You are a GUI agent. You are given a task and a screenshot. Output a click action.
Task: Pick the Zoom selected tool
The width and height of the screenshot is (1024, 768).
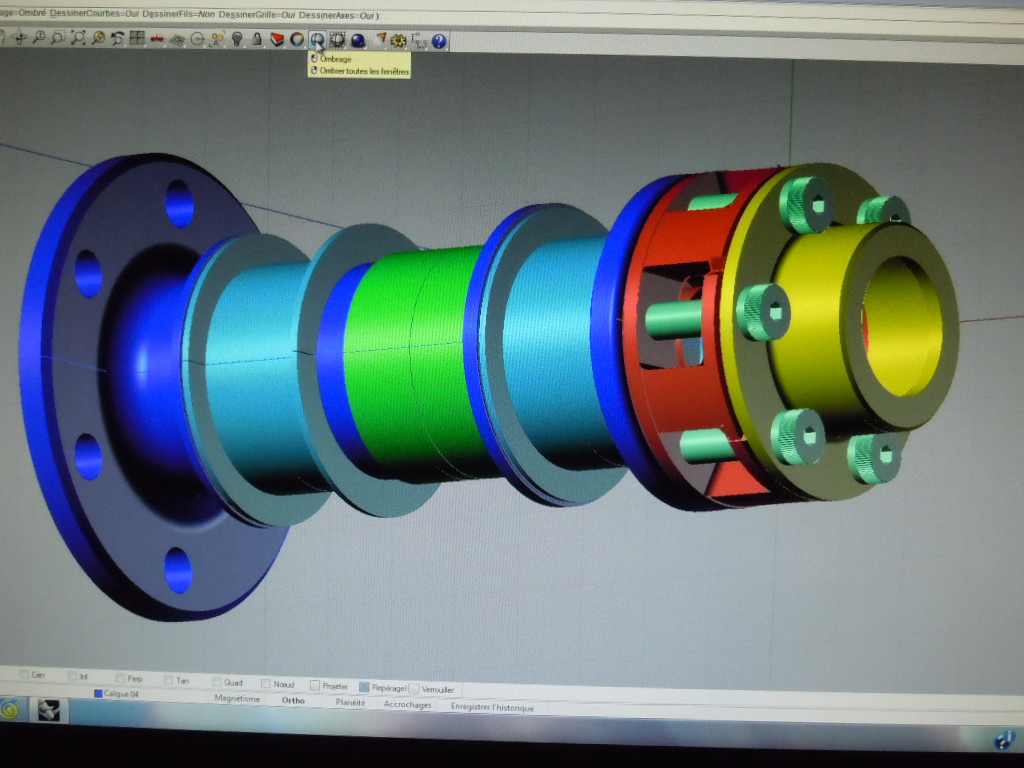pos(98,38)
